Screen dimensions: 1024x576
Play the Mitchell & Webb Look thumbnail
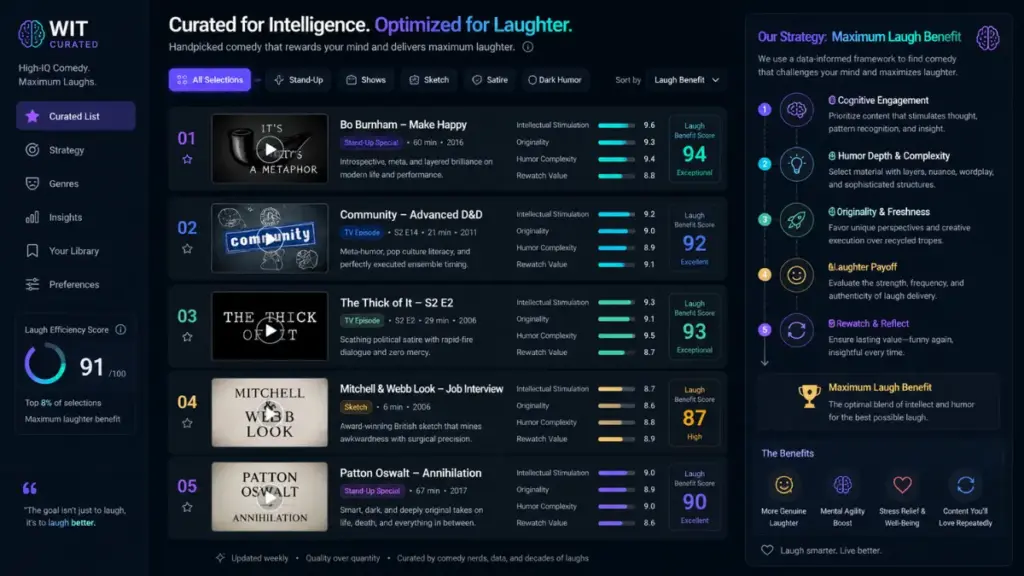point(270,413)
